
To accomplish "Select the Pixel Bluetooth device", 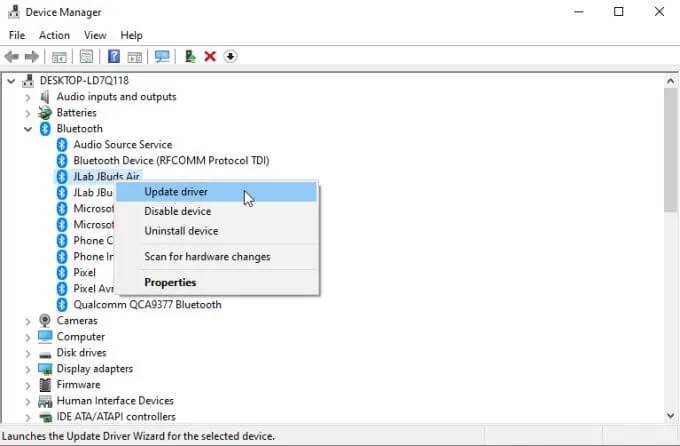I will pyautogui.click(x=85, y=273).
